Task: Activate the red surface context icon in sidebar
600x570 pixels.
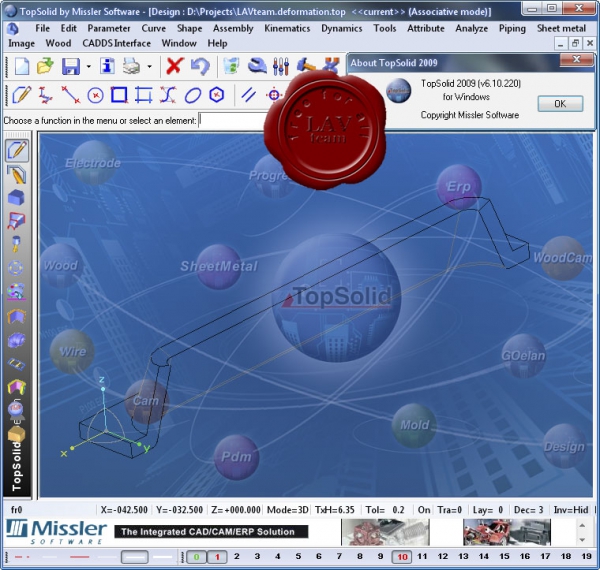Action: click(16, 221)
